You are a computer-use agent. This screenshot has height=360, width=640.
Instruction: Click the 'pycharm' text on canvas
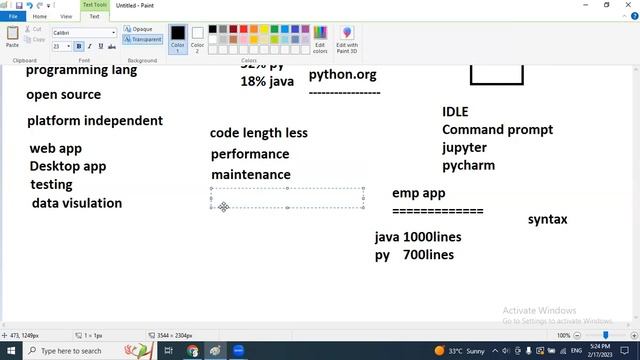click(469, 166)
